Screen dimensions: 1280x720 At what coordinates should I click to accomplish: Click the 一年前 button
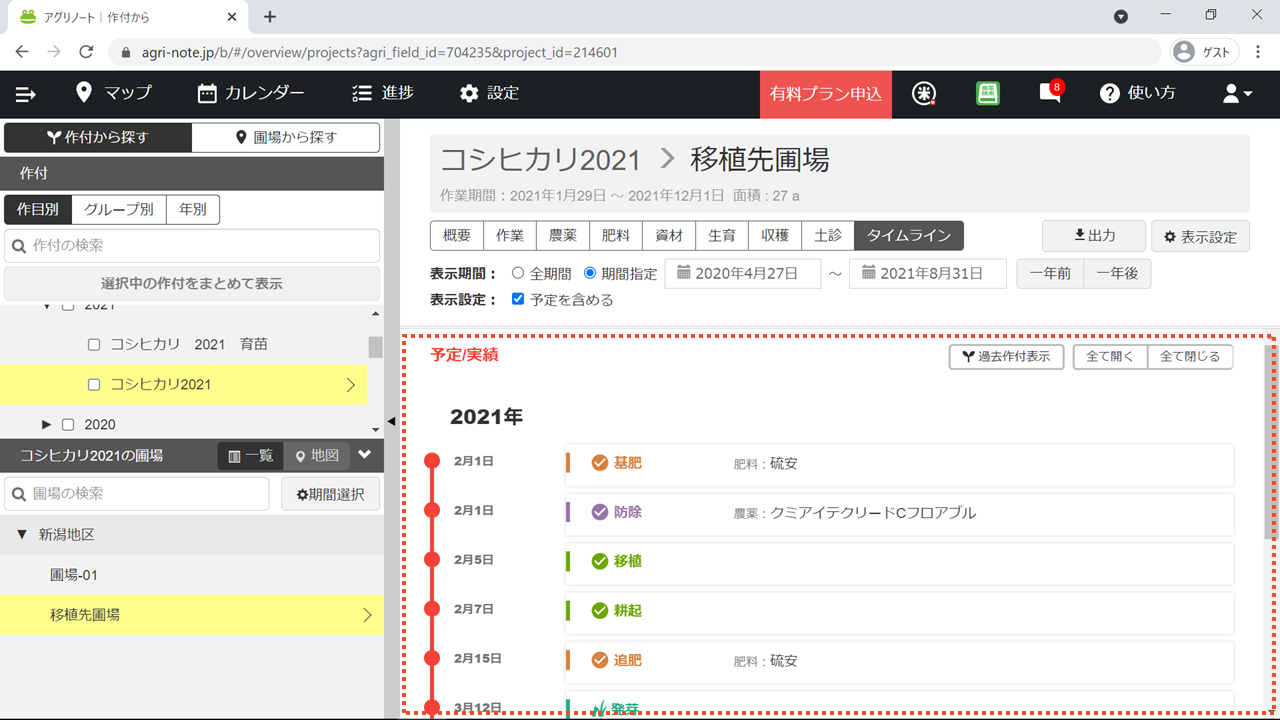(x=1050, y=273)
